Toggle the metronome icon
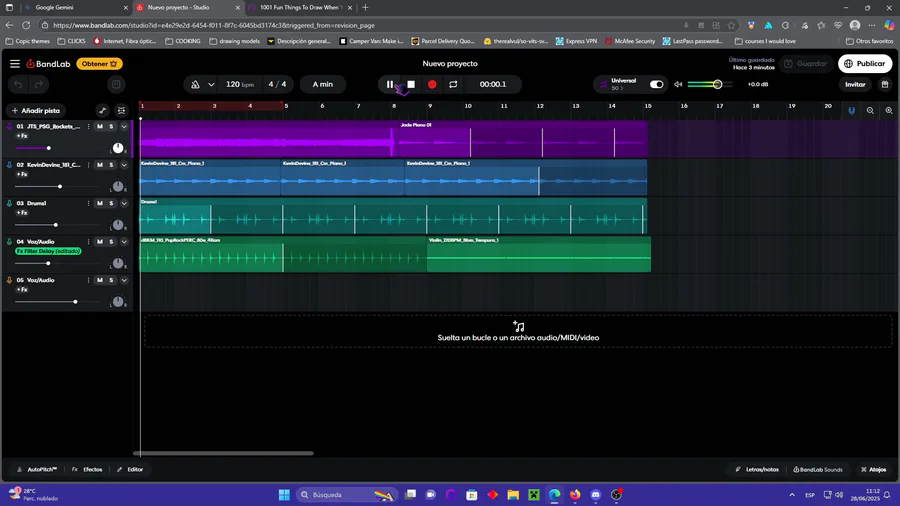This screenshot has width=900, height=506. (195, 84)
